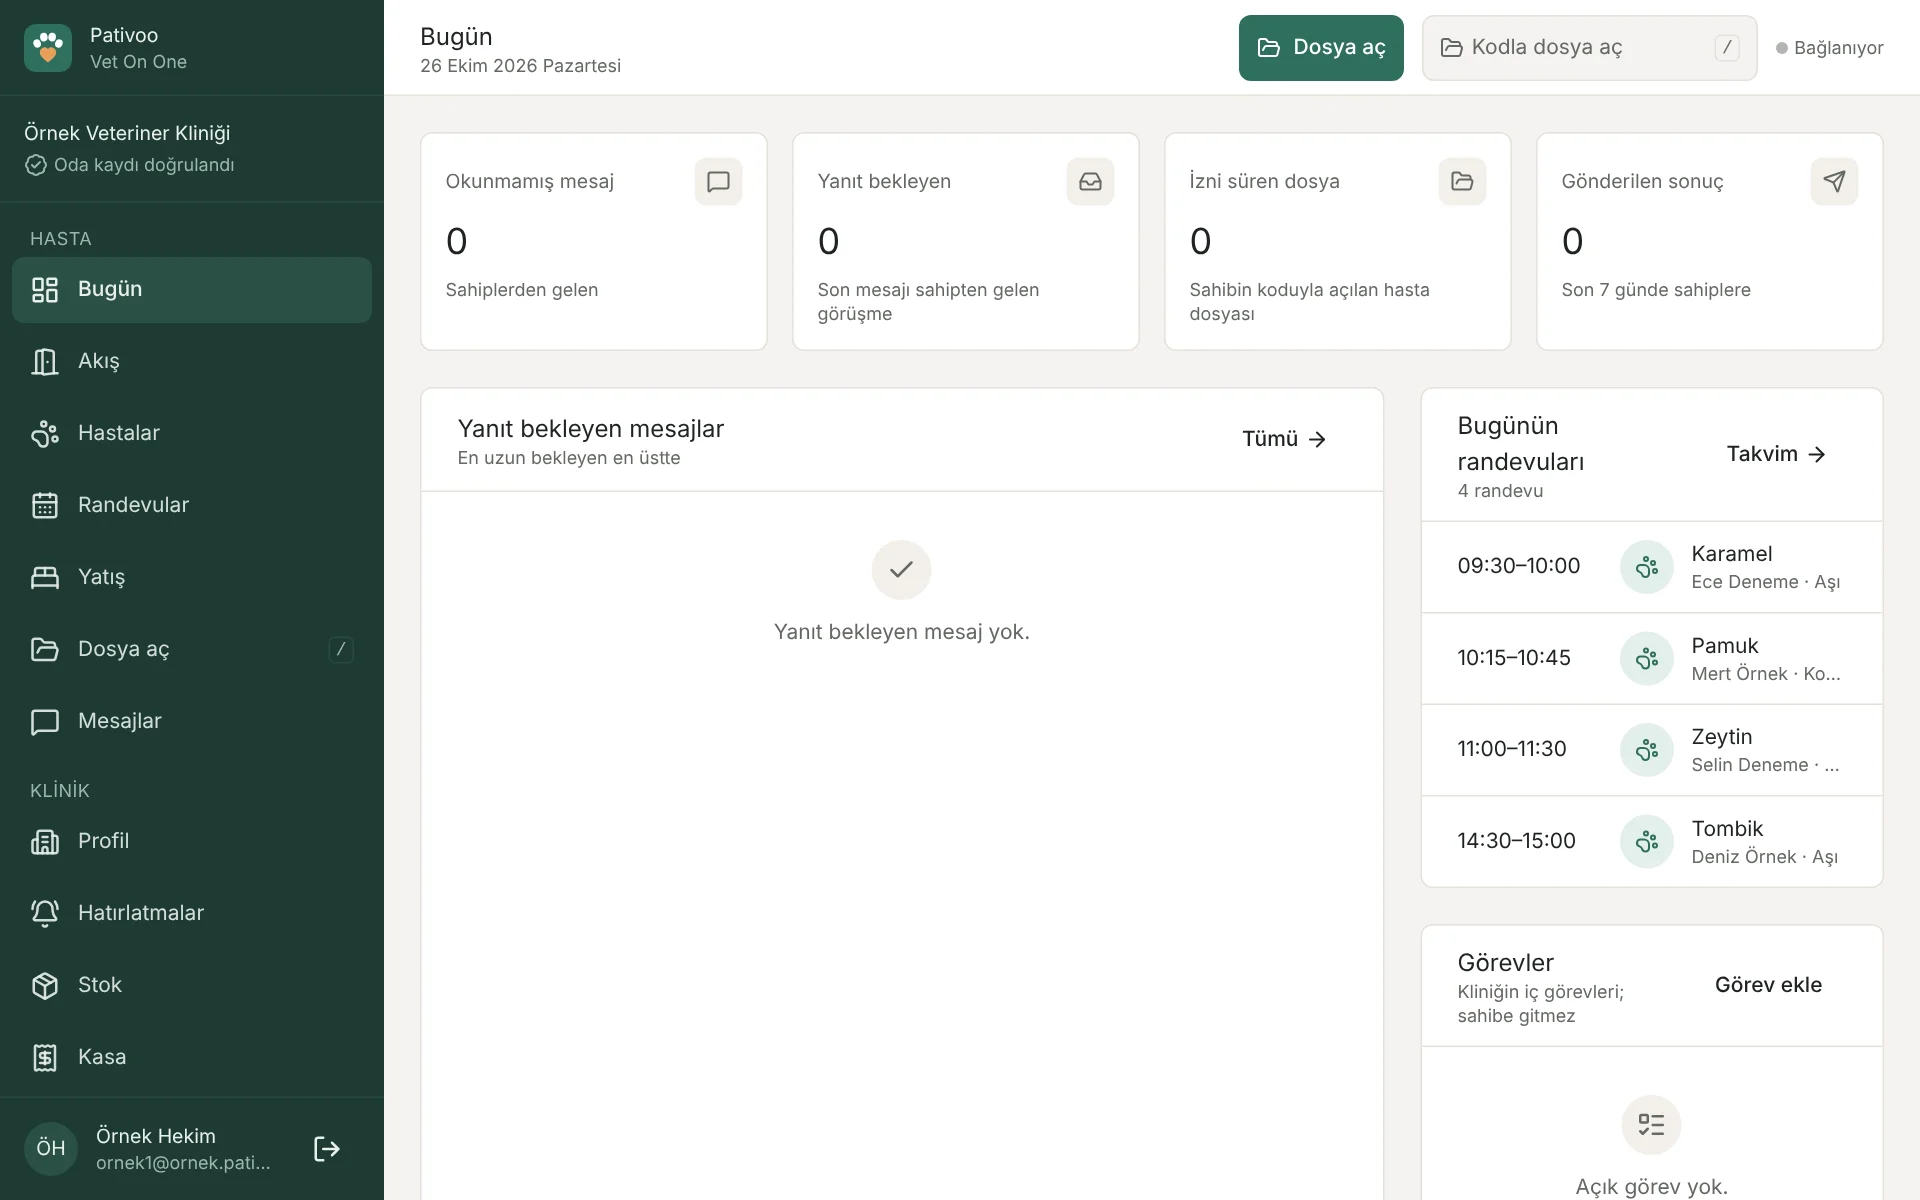
Task: Click the ÖH user avatar
Action: 51,1148
